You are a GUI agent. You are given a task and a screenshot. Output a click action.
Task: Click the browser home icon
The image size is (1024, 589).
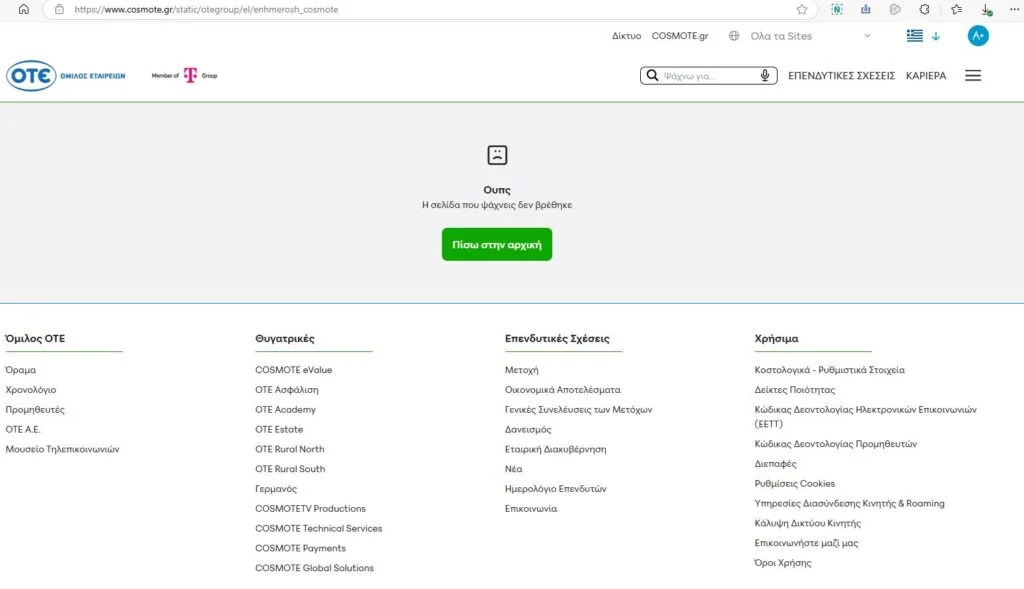point(24,9)
